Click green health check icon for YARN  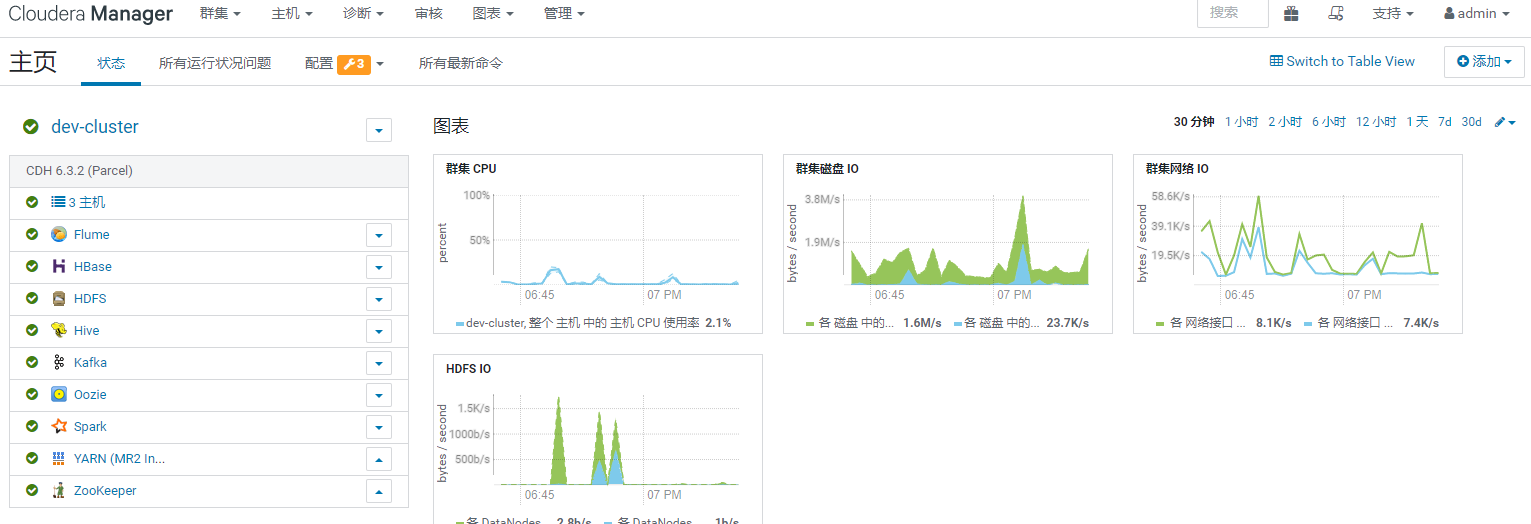point(32,458)
